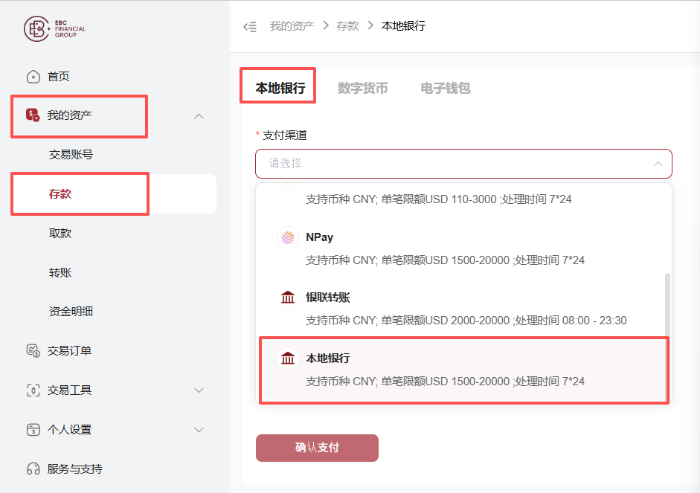Collapse the 我的资产 menu chevron
The image size is (700, 493).
click(199, 116)
